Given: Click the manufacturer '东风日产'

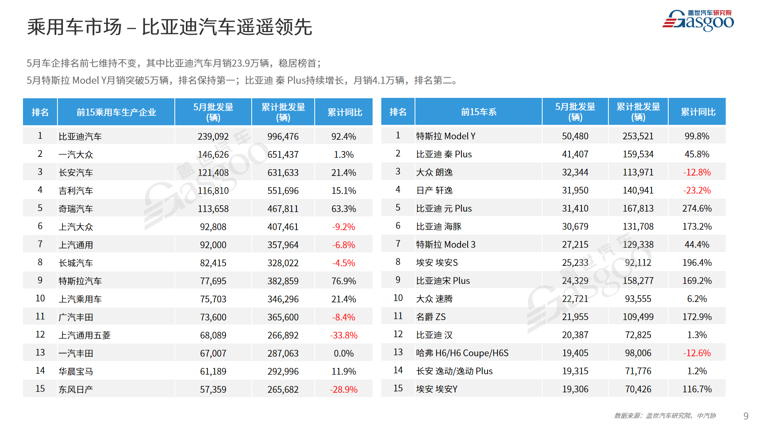Looking at the screenshot, I should (x=76, y=390).
